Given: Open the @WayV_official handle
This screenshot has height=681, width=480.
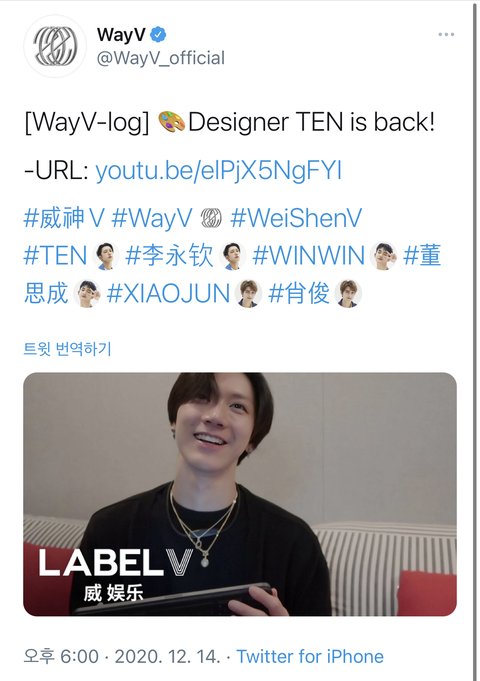Looking at the screenshot, I should coord(161,58).
